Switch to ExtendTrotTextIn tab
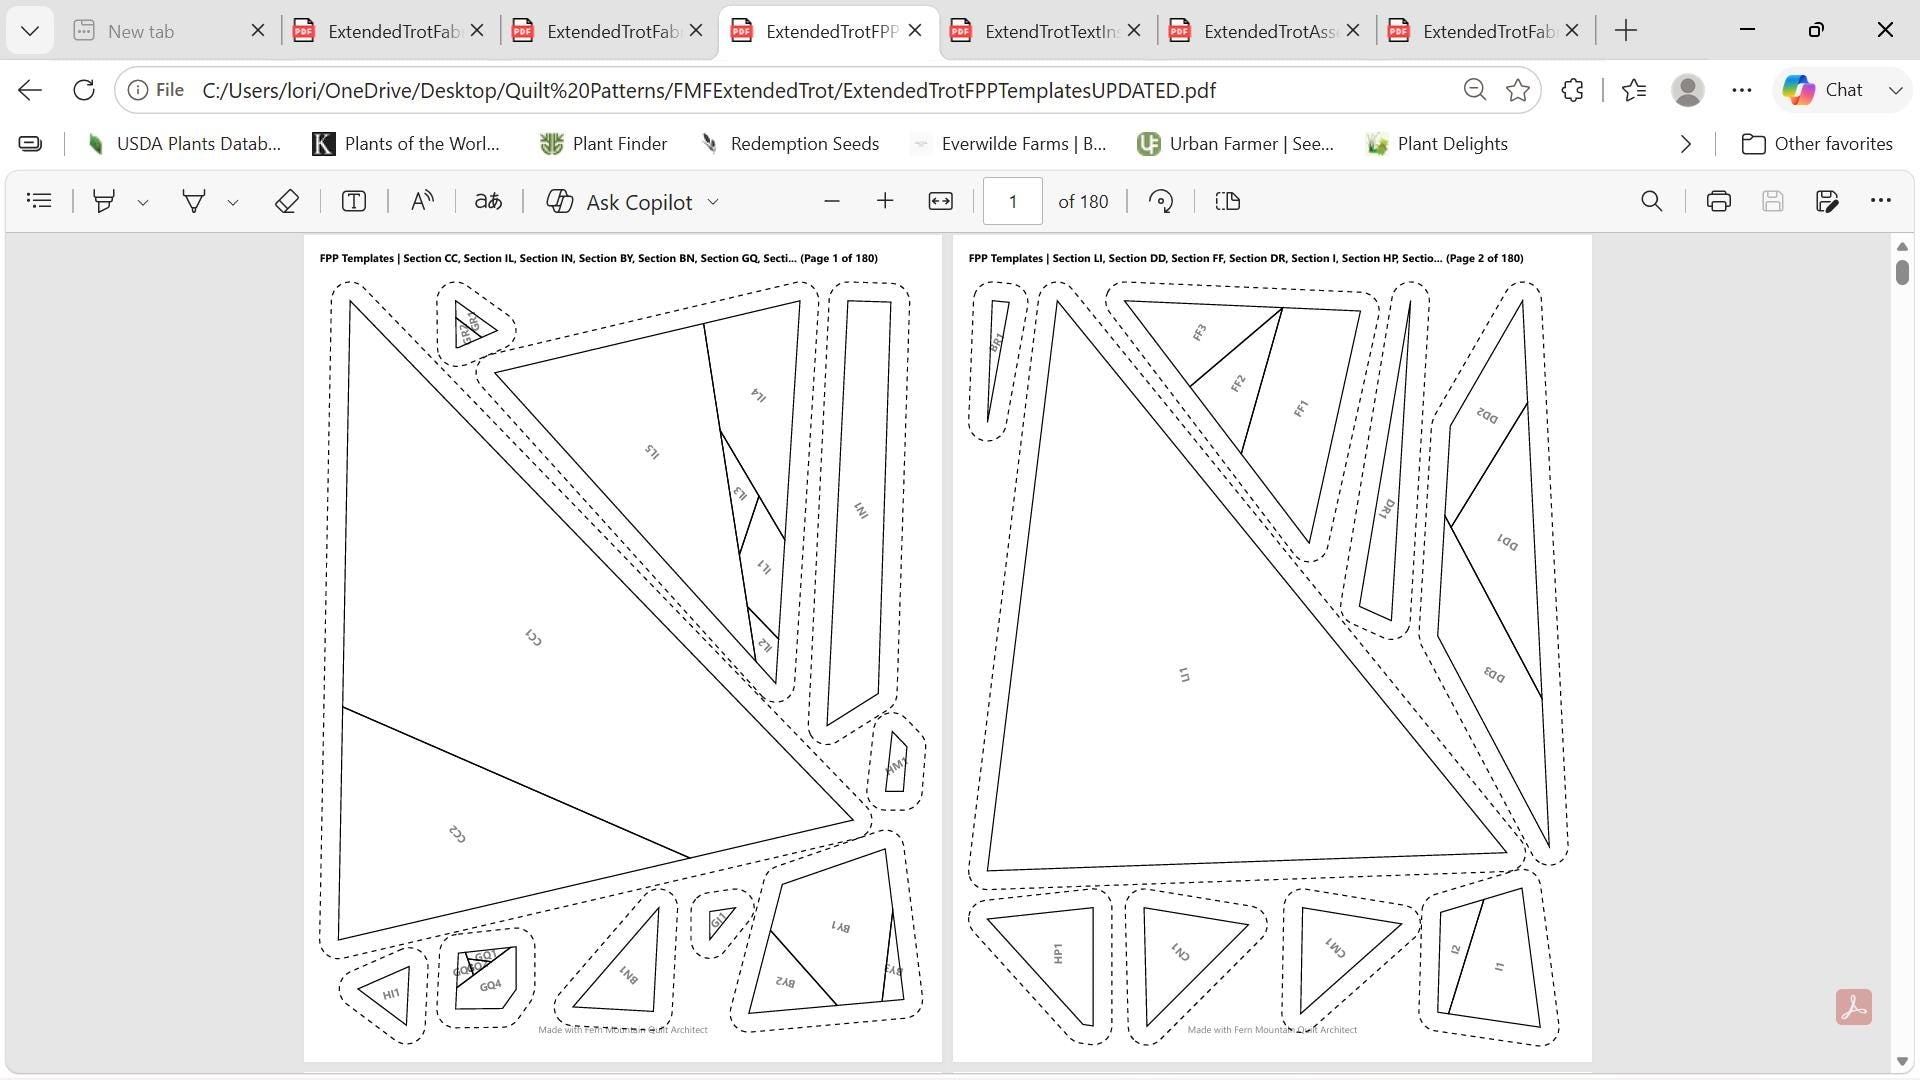The width and height of the screenshot is (1920, 1080). point(1035,31)
